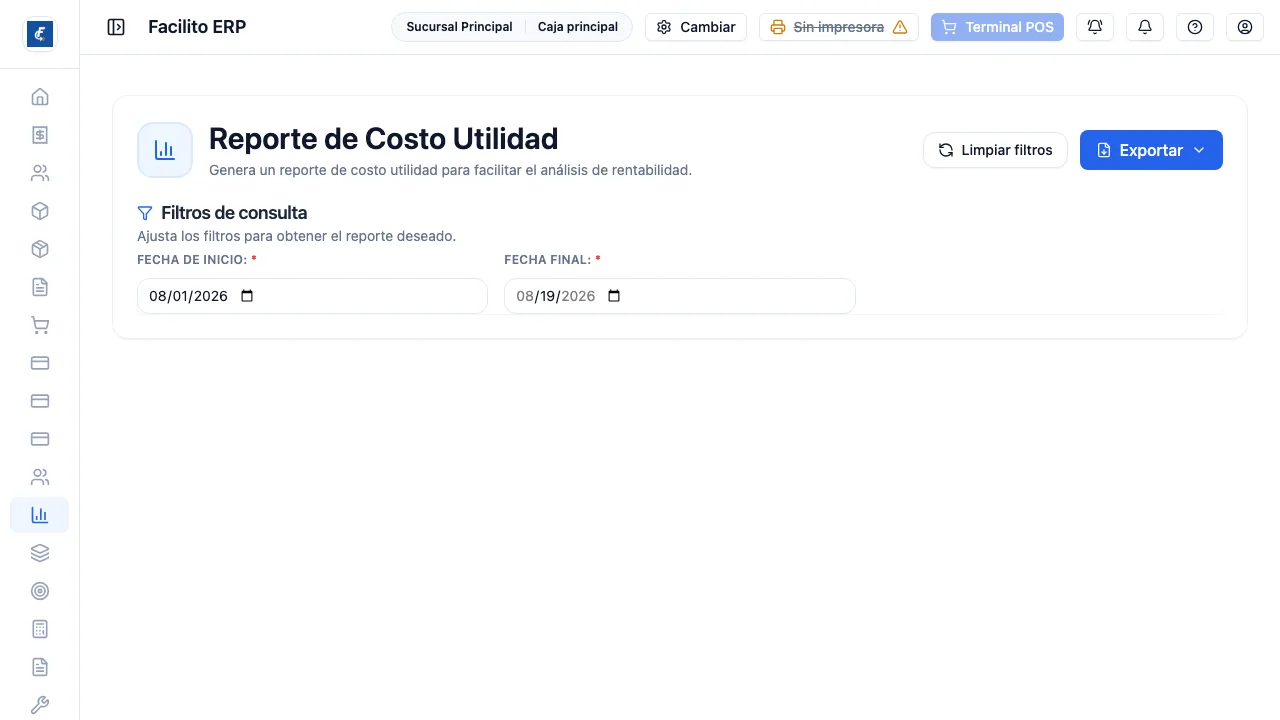Click the Cambiar button with gear icon
This screenshot has width=1280, height=720.
click(x=696, y=27)
